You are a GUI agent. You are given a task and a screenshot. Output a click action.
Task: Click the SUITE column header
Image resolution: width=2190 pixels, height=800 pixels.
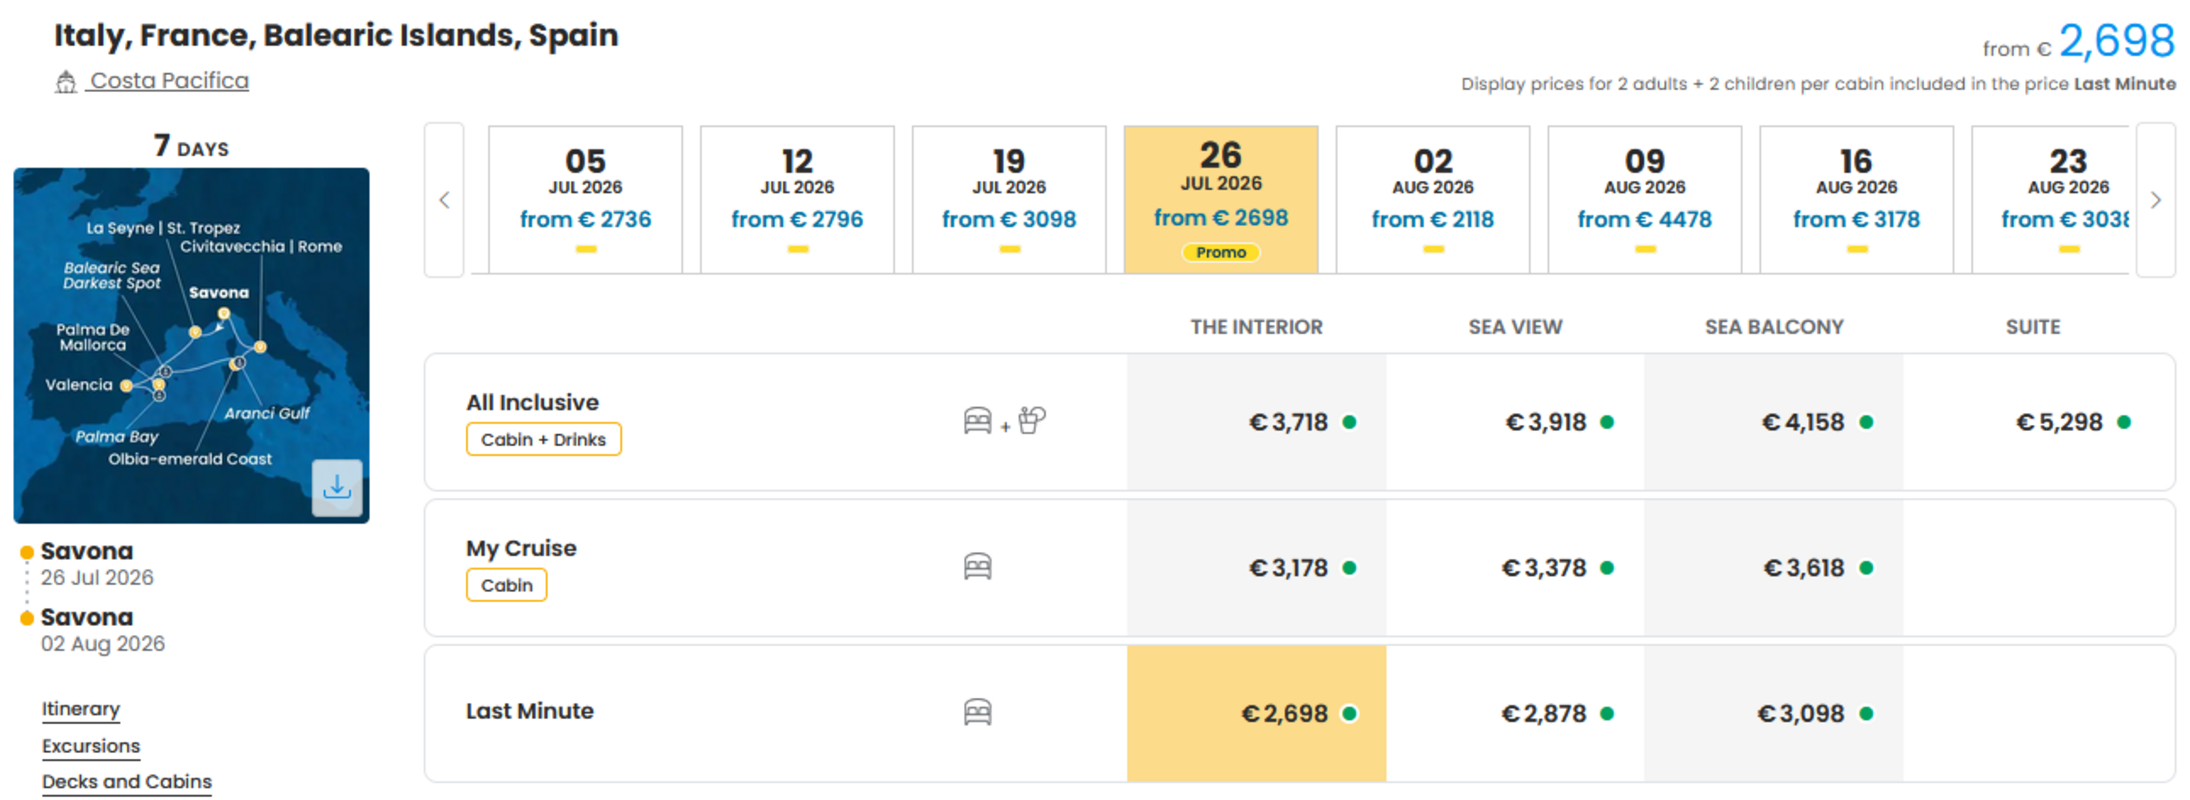tap(2033, 327)
